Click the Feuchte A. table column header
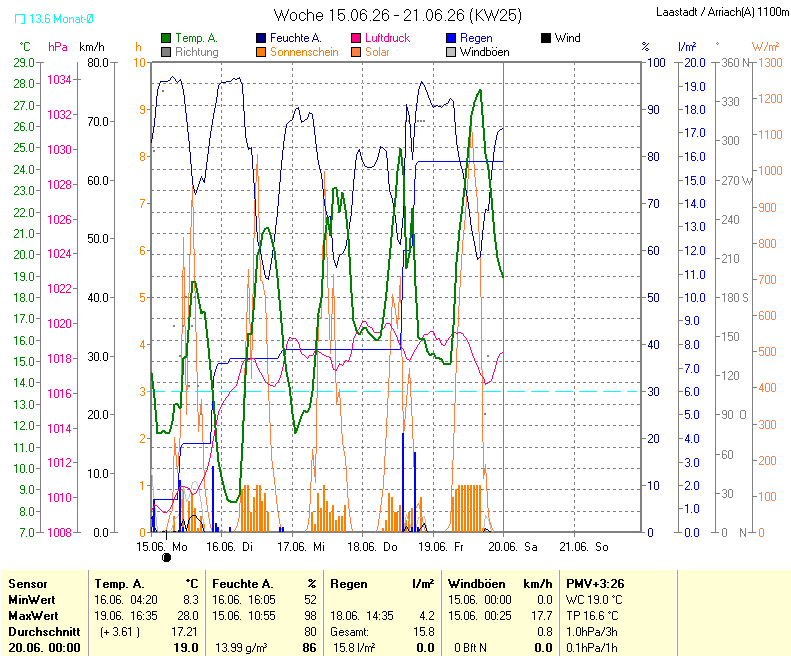Image resolution: width=791 pixels, height=656 pixels. pos(243,584)
